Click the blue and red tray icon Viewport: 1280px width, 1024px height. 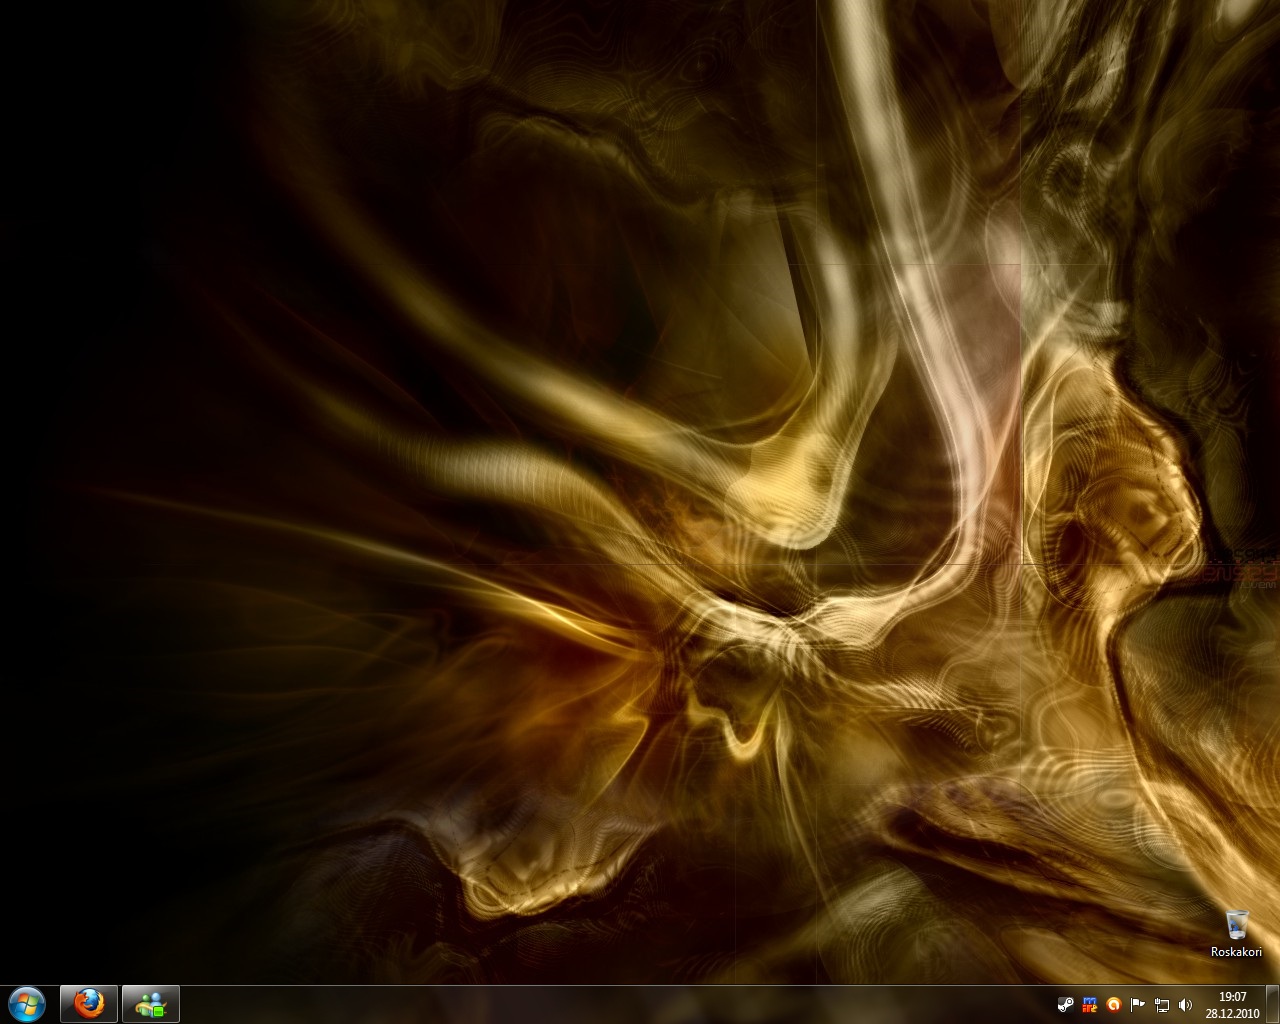(1090, 1004)
